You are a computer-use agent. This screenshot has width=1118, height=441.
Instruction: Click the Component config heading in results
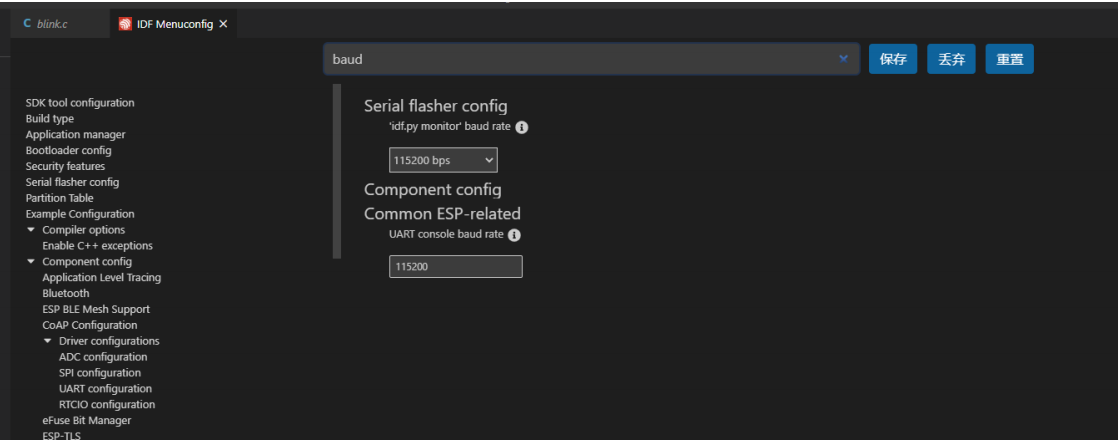click(x=433, y=190)
